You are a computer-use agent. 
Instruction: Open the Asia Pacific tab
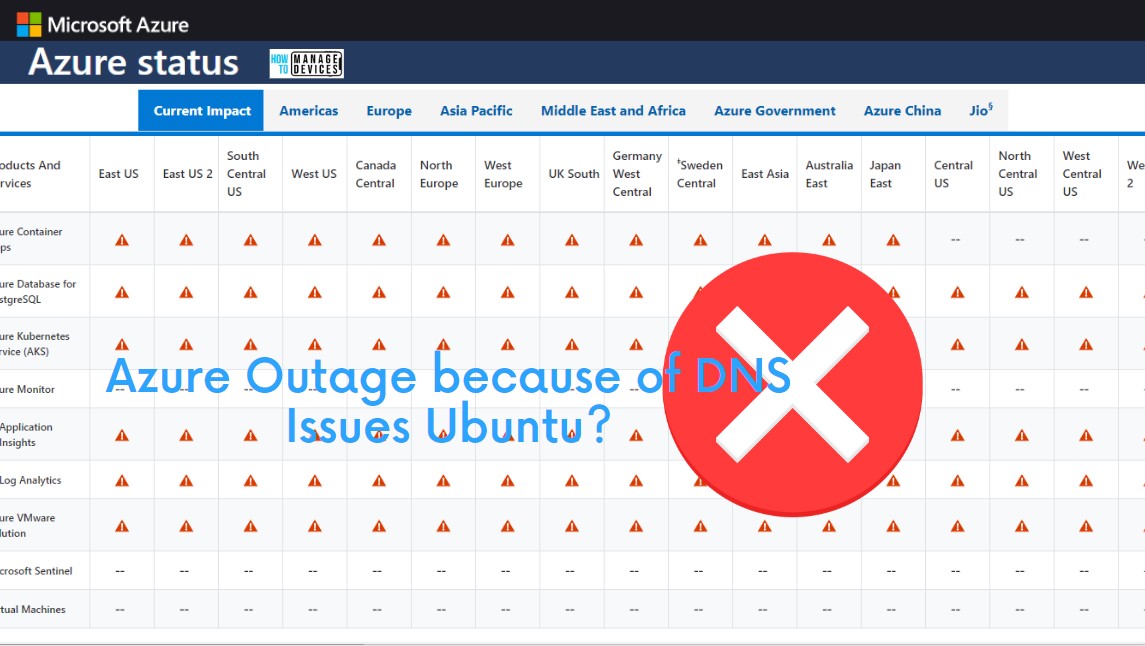[x=476, y=111]
